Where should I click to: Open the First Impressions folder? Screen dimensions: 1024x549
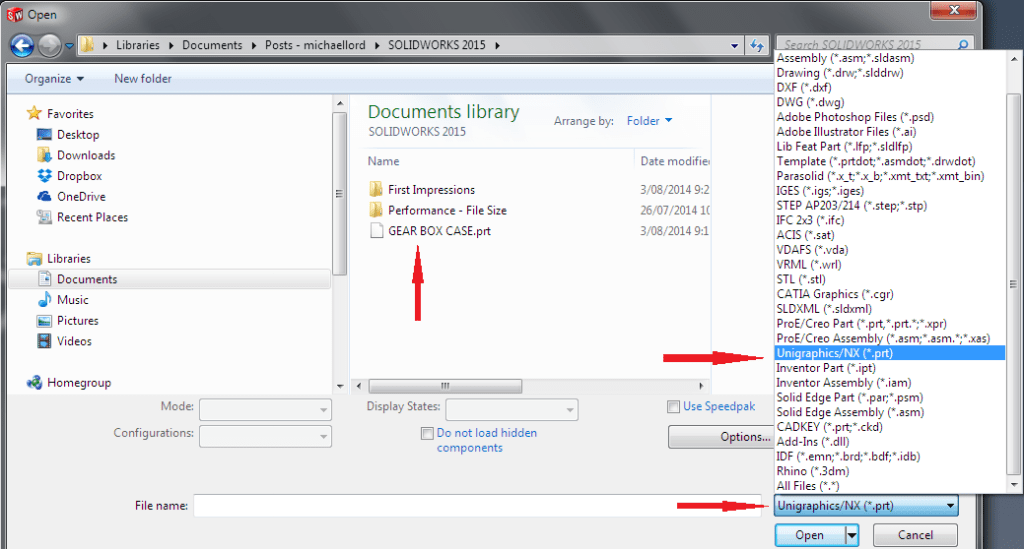(431, 189)
